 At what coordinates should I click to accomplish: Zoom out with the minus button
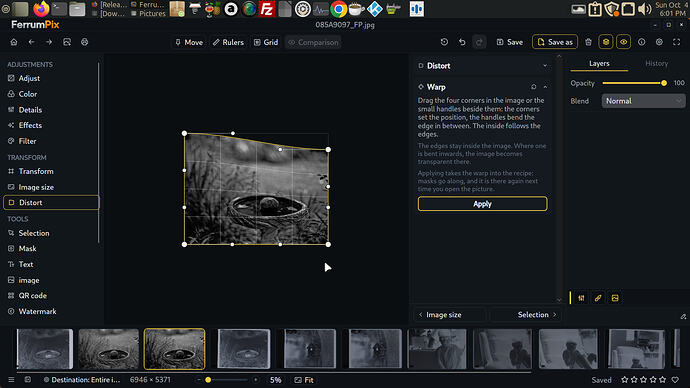point(198,380)
